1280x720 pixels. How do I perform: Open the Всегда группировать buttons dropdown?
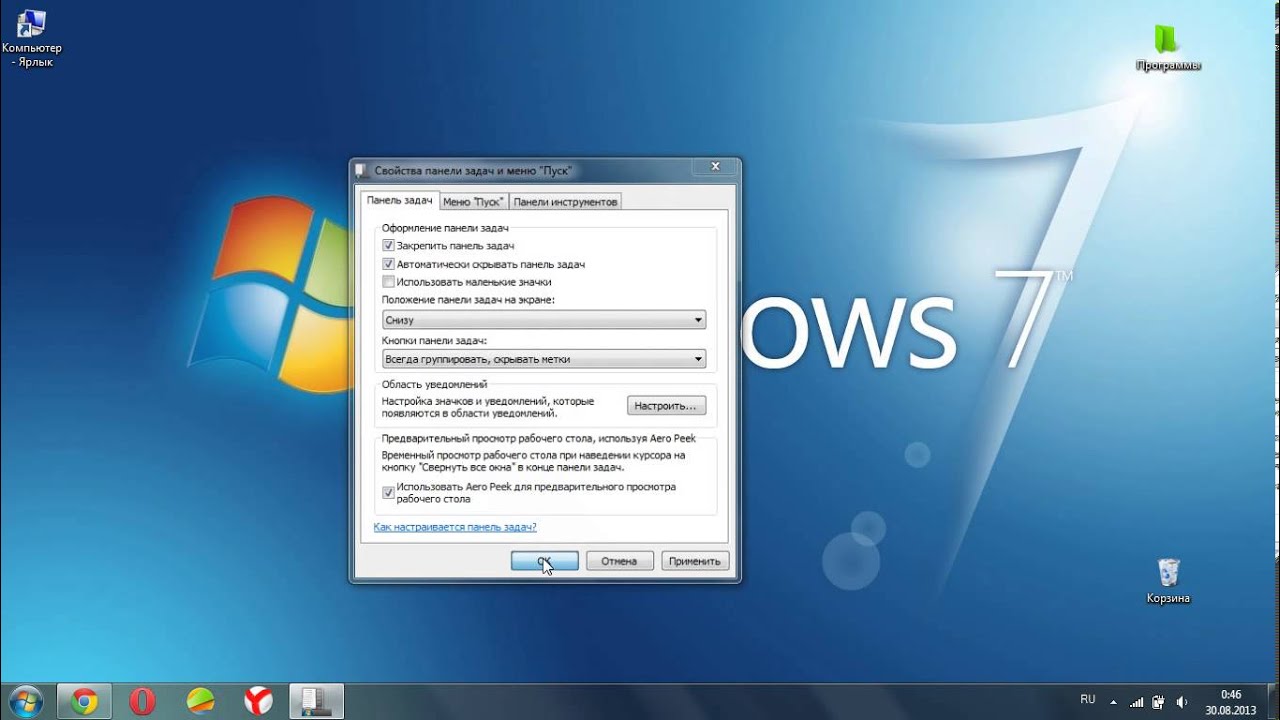coord(544,359)
